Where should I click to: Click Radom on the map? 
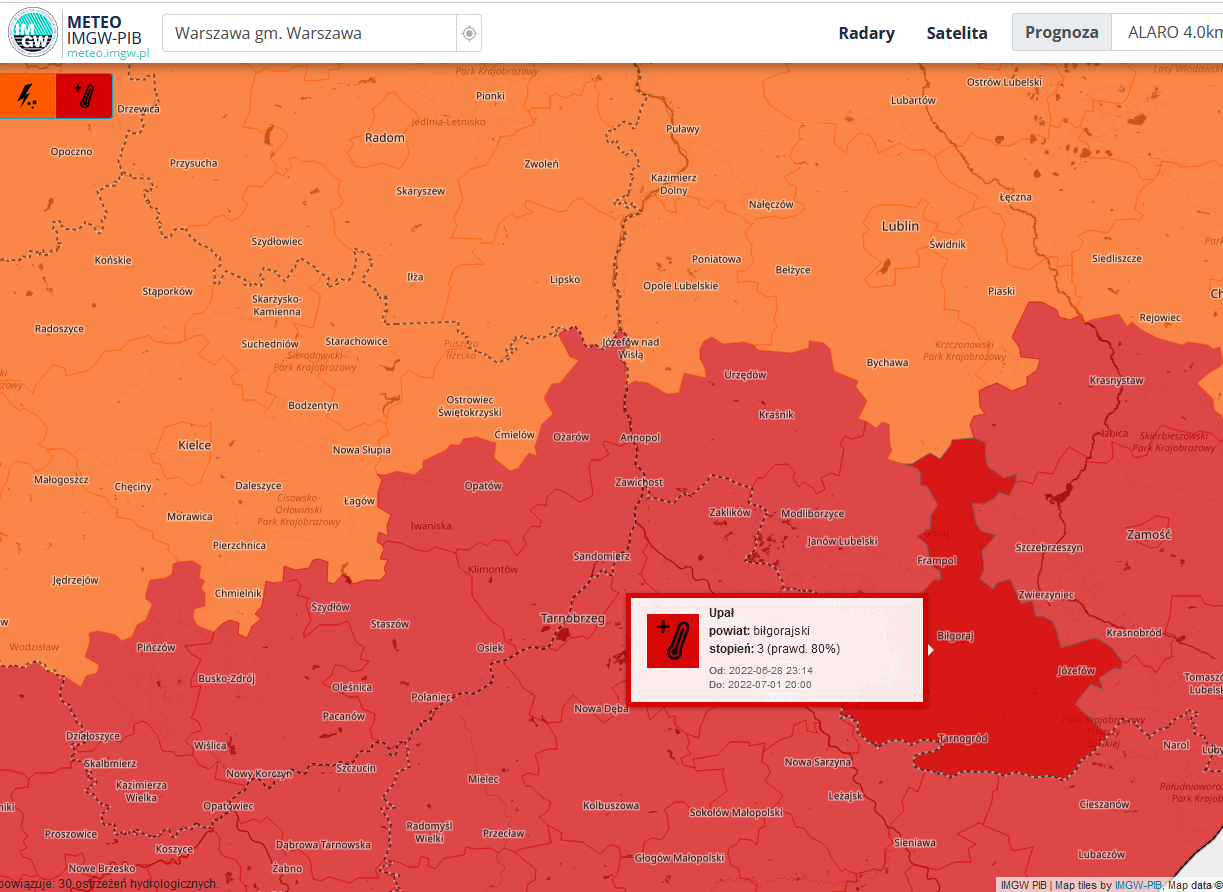pos(385,138)
